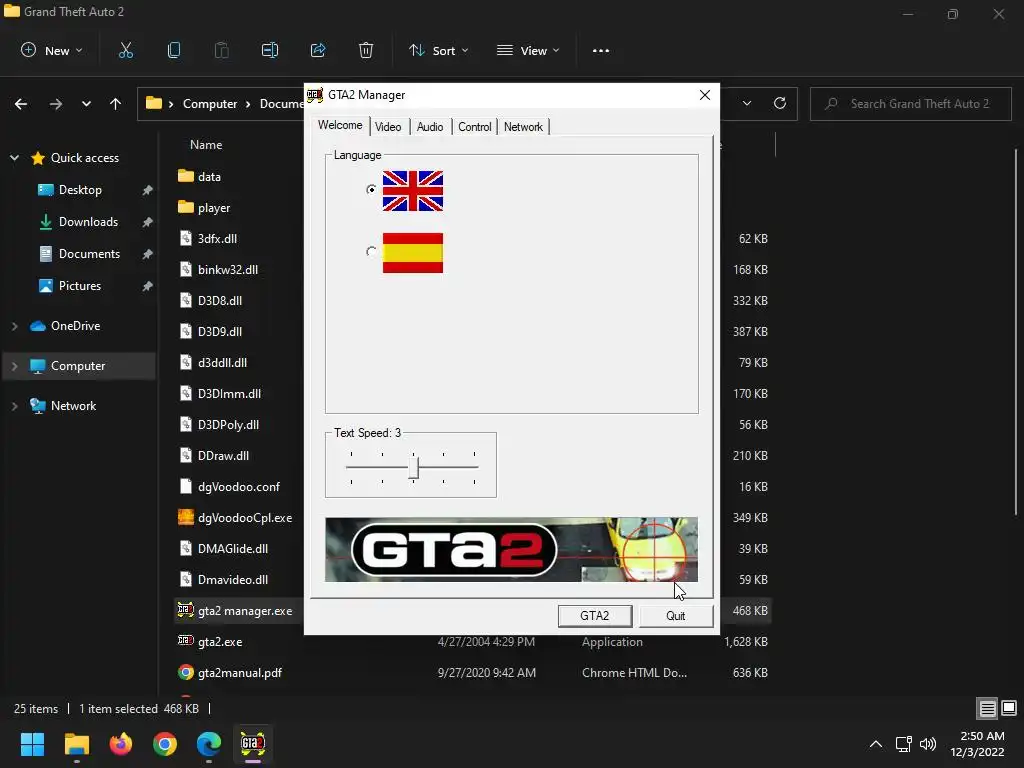Select the dgVoodooCpl.exe file icon

pos(185,517)
